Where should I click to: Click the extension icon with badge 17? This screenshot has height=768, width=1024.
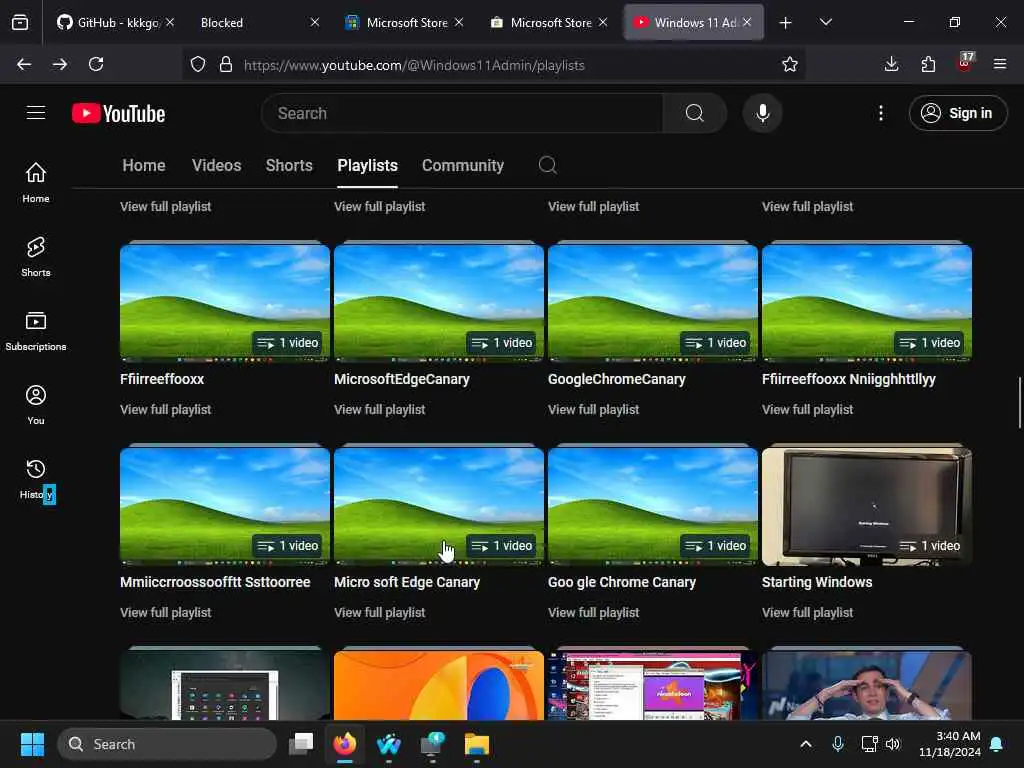965,63
